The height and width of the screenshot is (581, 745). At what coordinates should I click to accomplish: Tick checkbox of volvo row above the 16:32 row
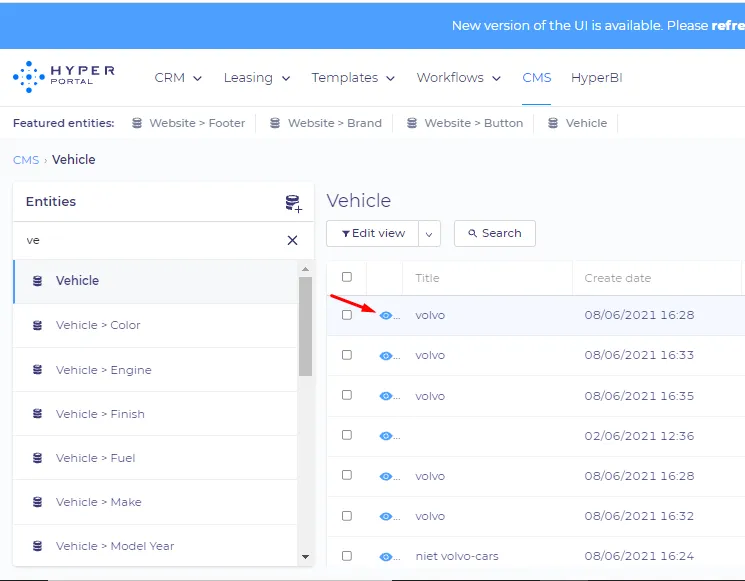[x=347, y=475]
